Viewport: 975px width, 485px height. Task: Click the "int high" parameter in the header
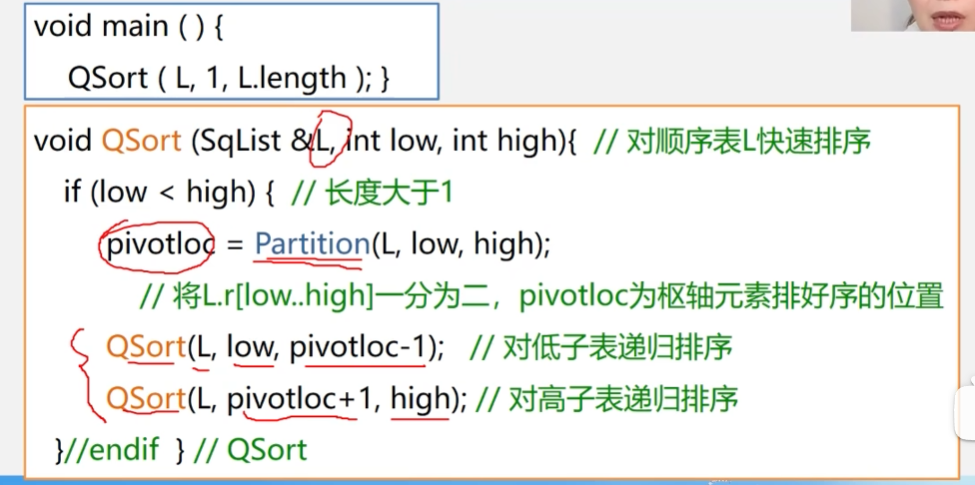click(504, 142)
